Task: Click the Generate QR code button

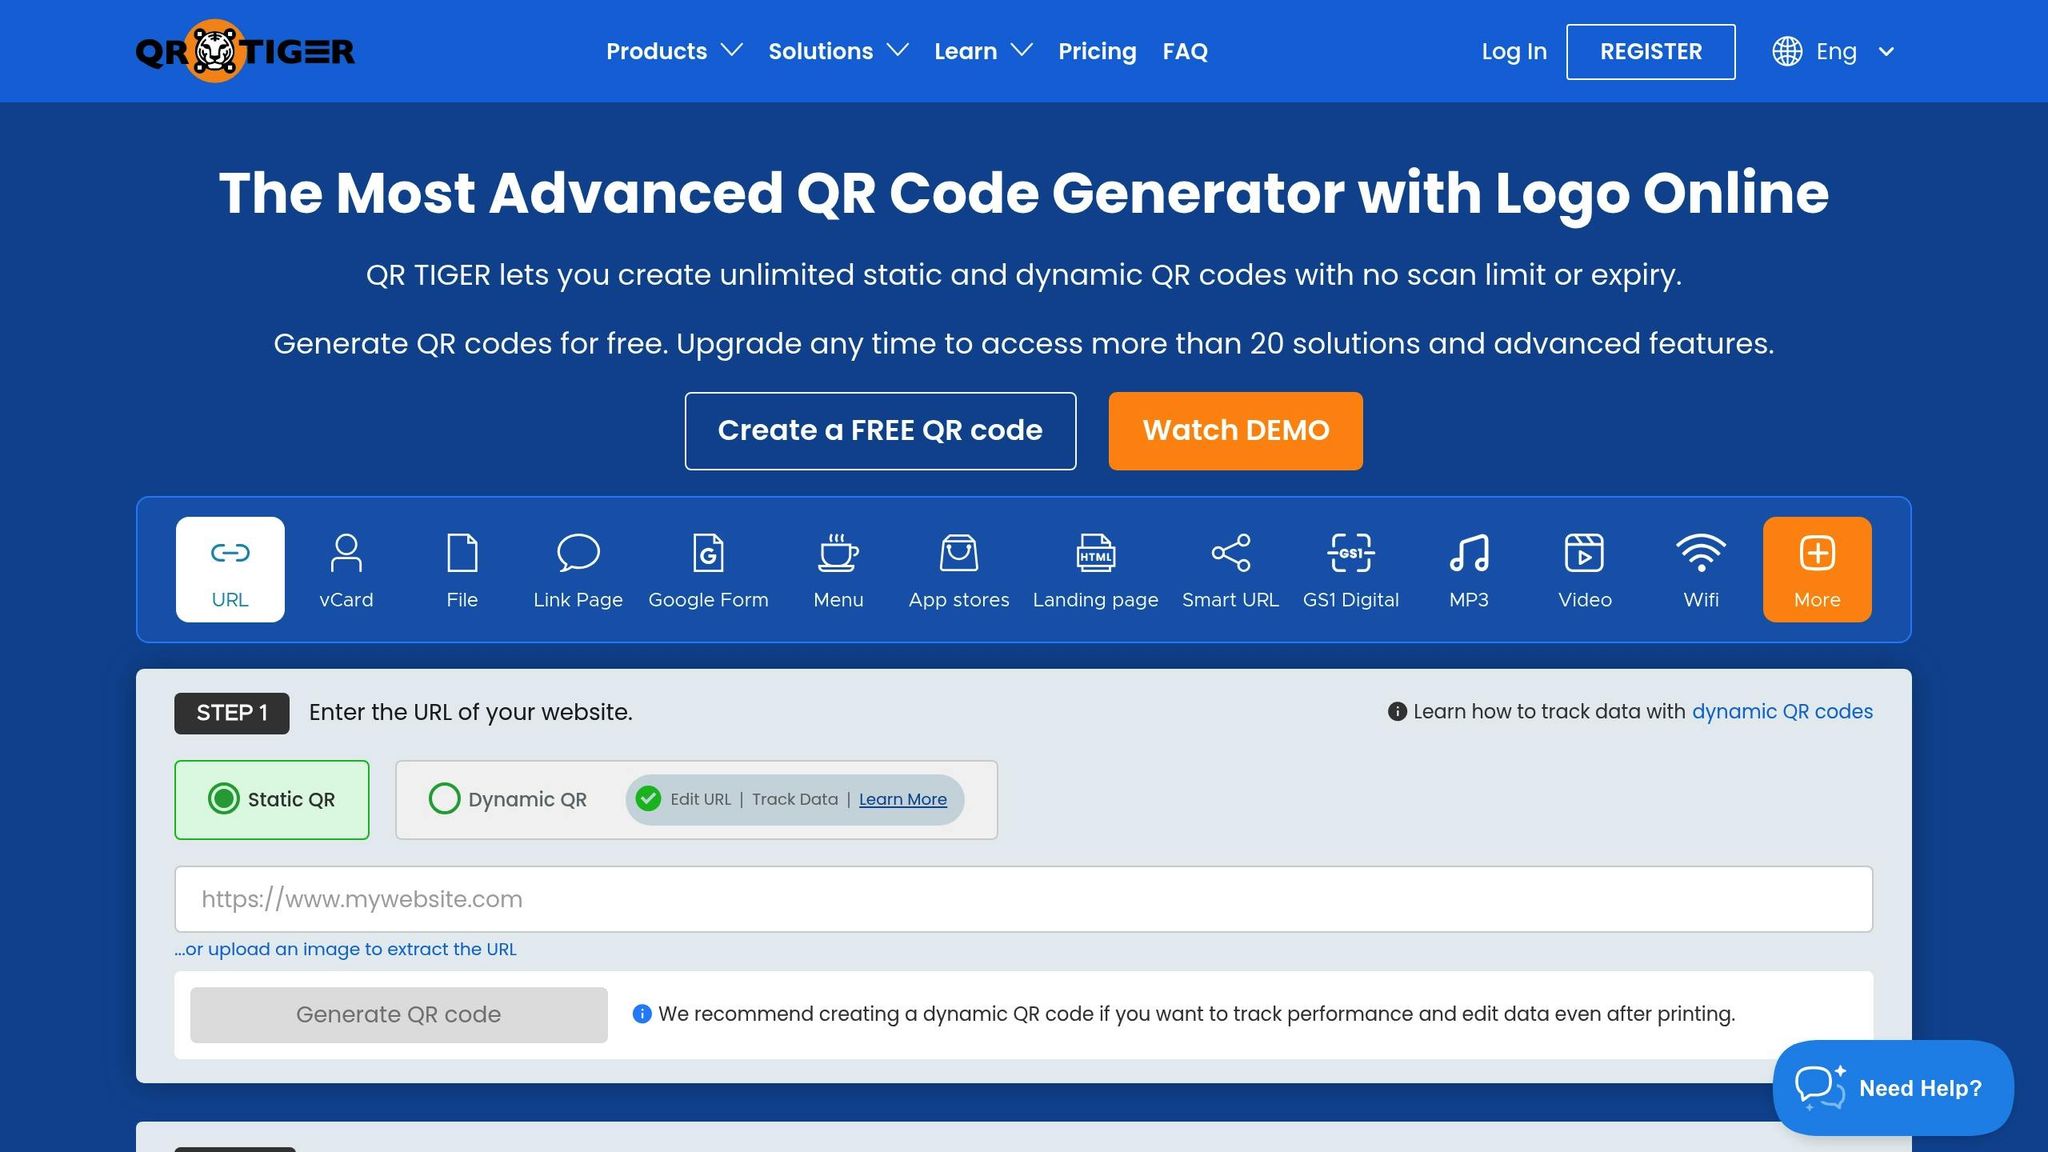Action: click(x=399, y=1015)
